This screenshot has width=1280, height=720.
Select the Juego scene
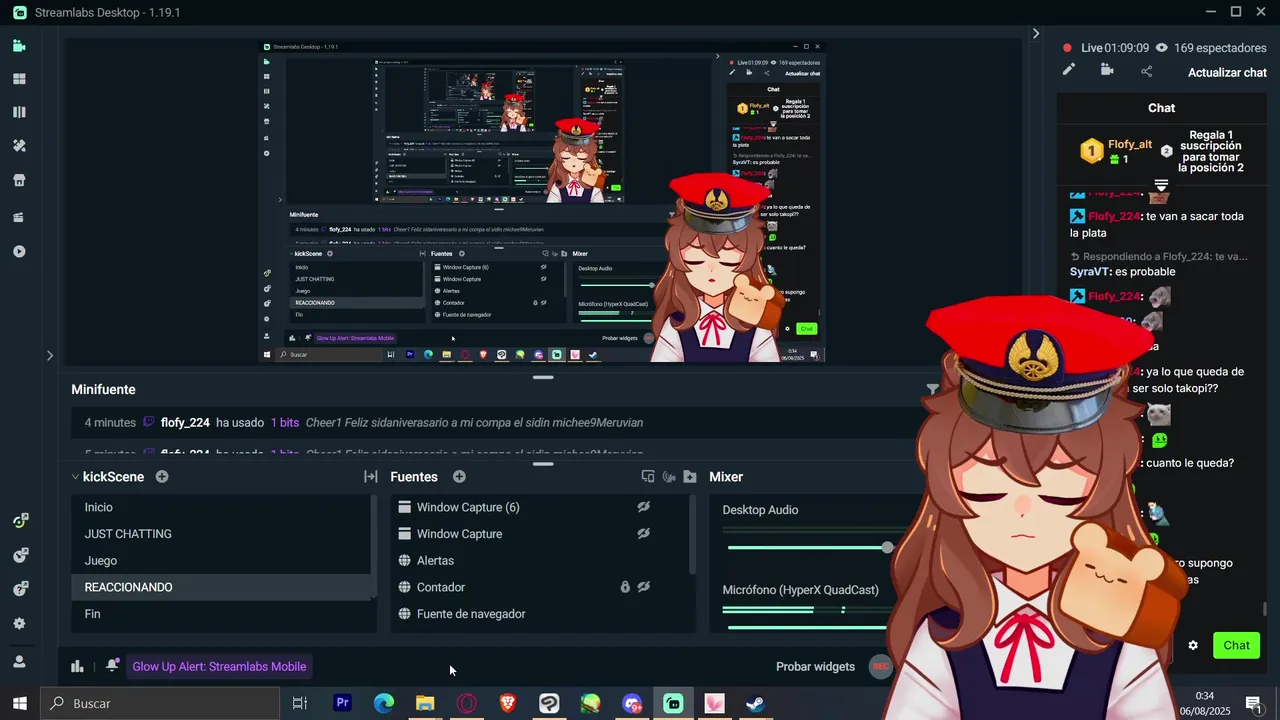tap(221, 561)
